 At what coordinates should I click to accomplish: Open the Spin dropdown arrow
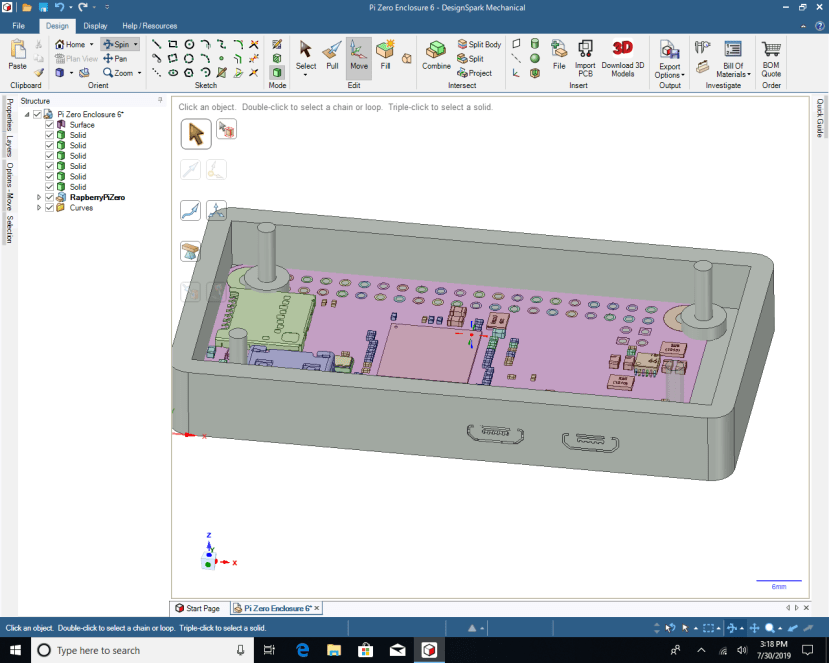click(x=136, y=44)
